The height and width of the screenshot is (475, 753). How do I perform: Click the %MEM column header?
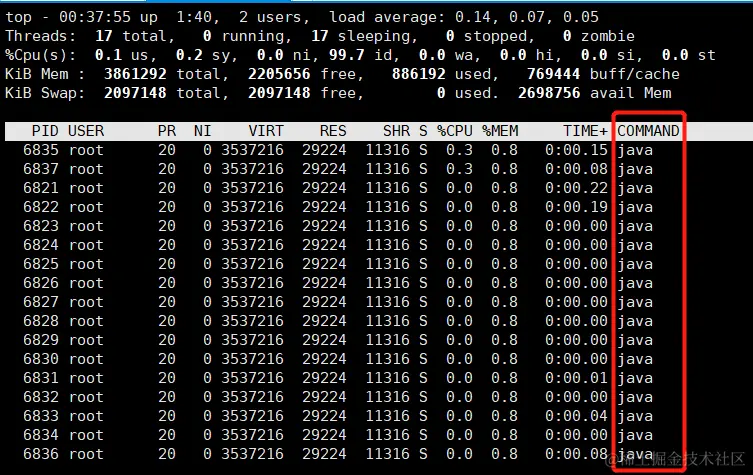point(500,131)
